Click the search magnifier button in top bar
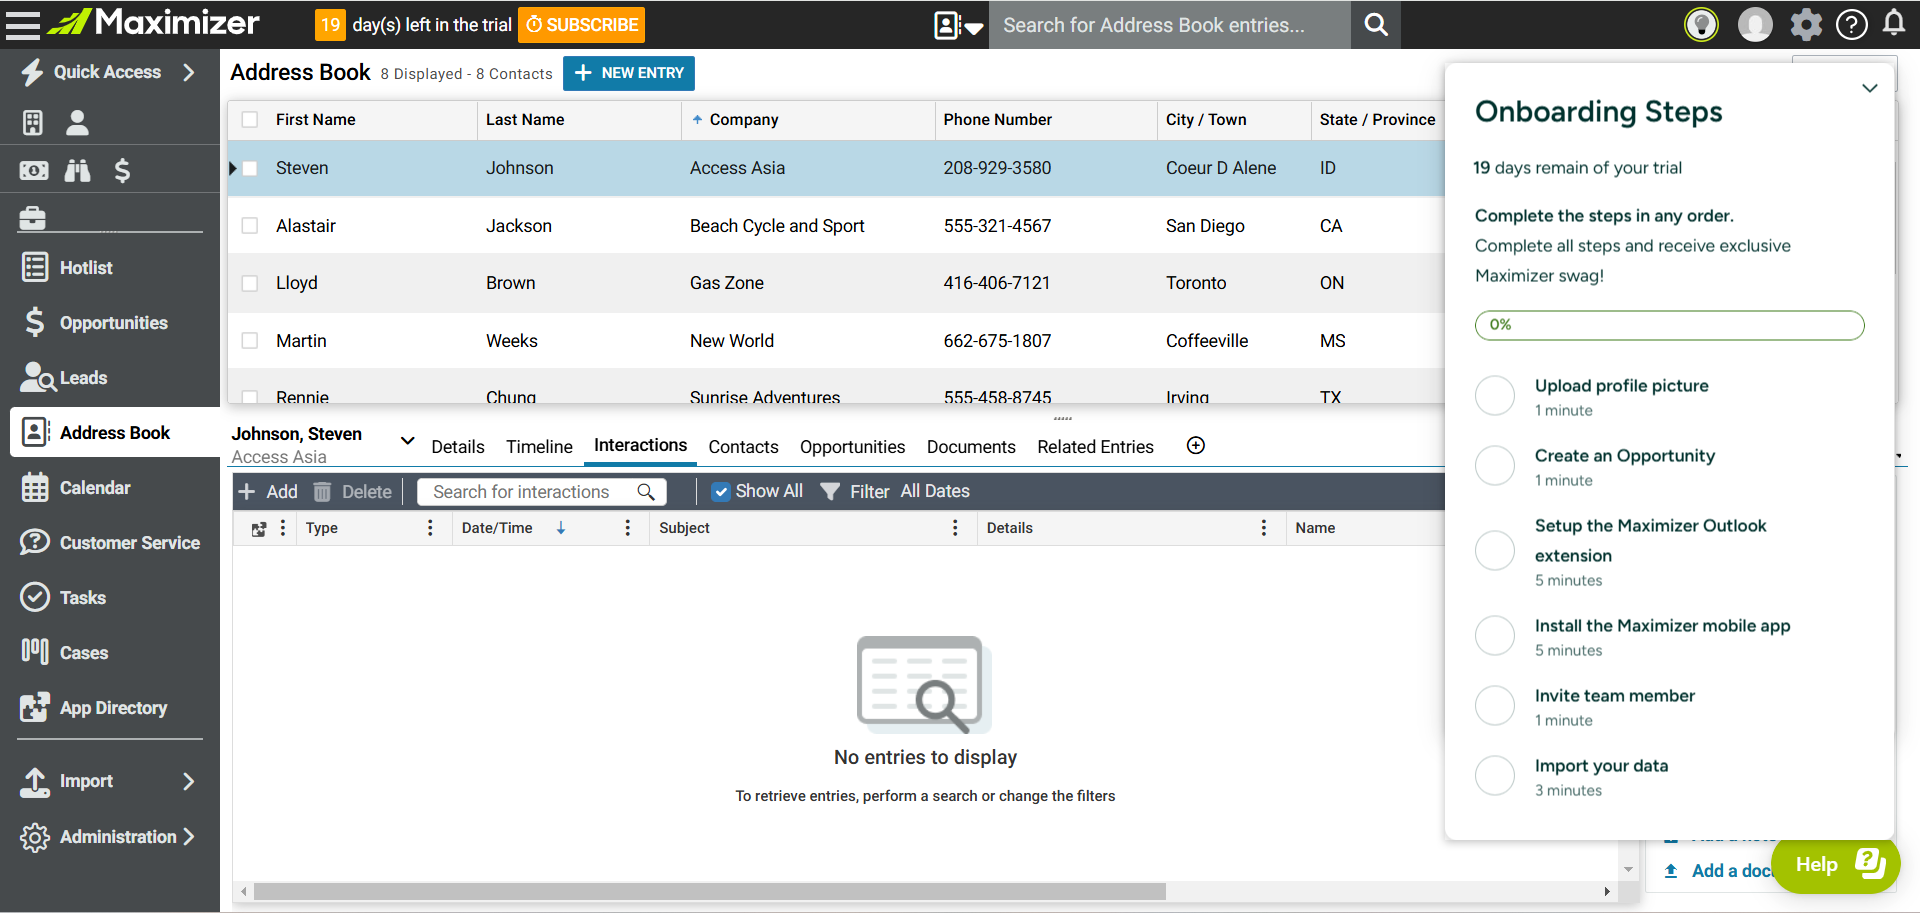 tap(1376, 25)
